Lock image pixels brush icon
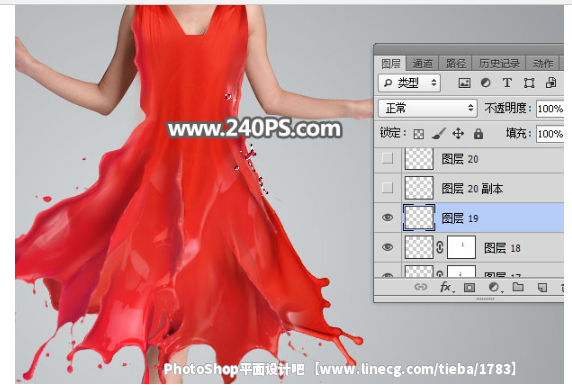This screenshot has width=572, height=388. 439,133
